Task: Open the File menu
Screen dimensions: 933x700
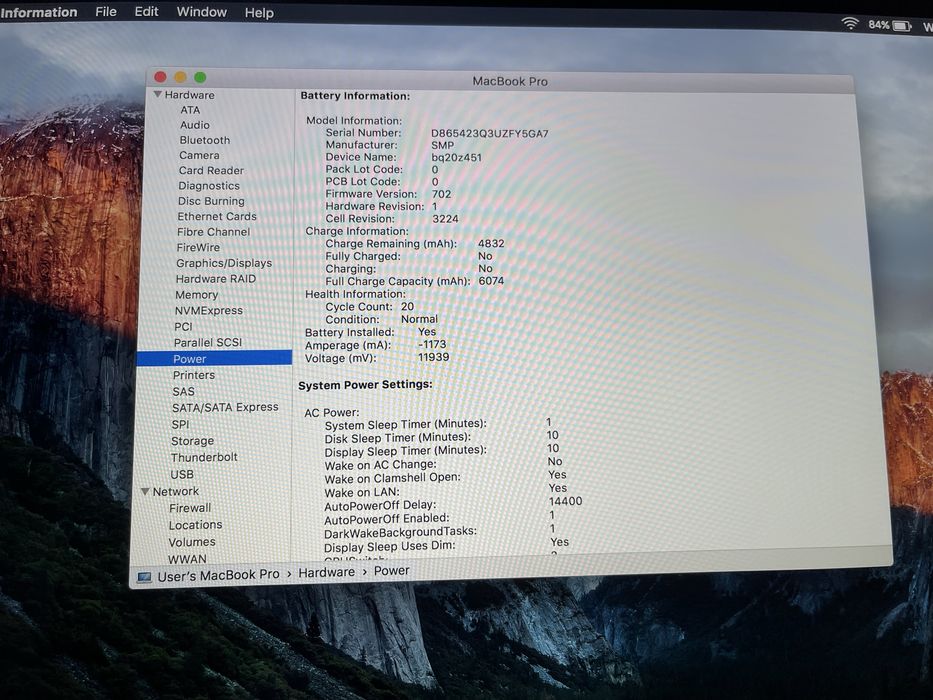Action: (x=106, y=11)
